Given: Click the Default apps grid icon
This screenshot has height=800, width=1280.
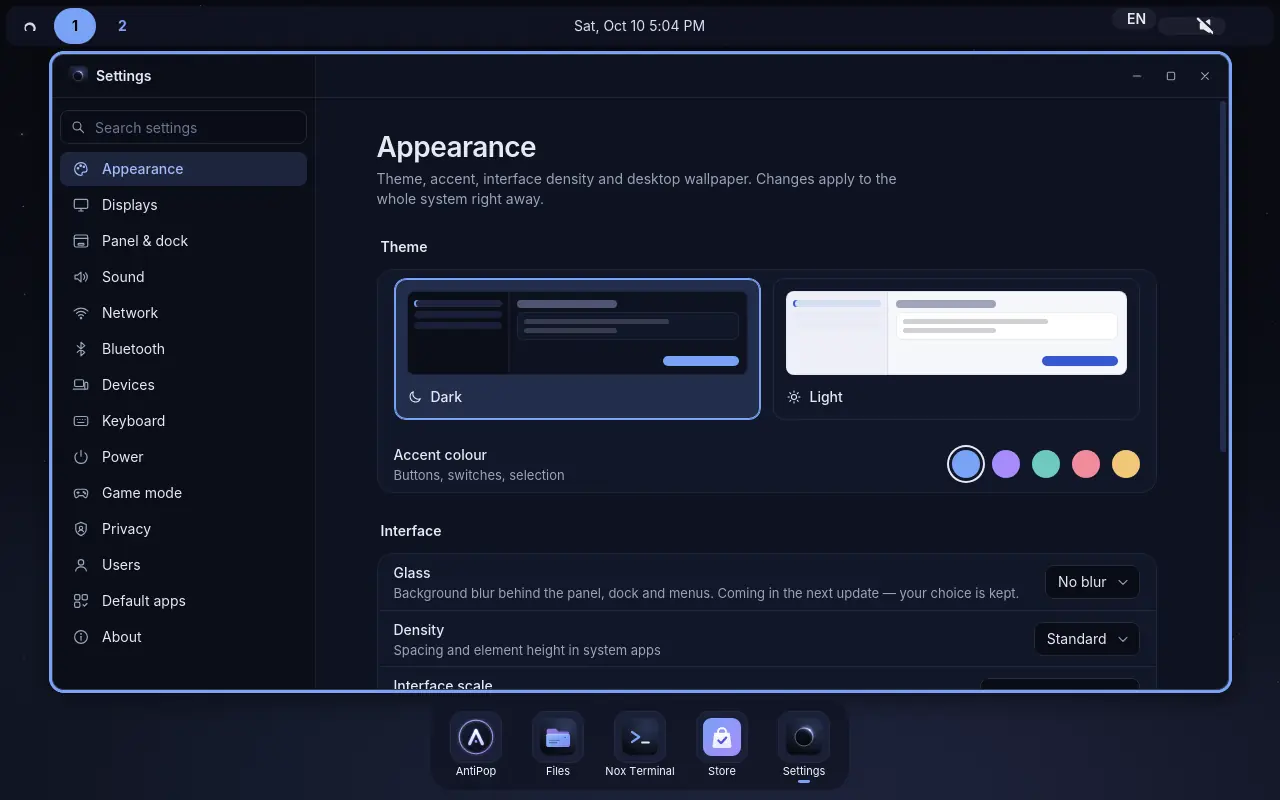Looking at the screenshot, I should pyautogui.click(x=81, y=601).
